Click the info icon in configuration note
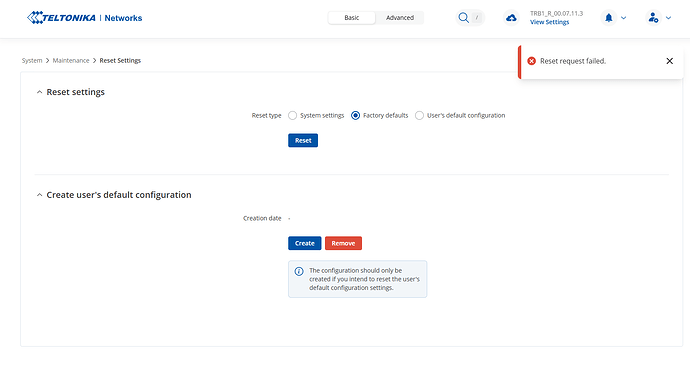 [x=299, y=271]
